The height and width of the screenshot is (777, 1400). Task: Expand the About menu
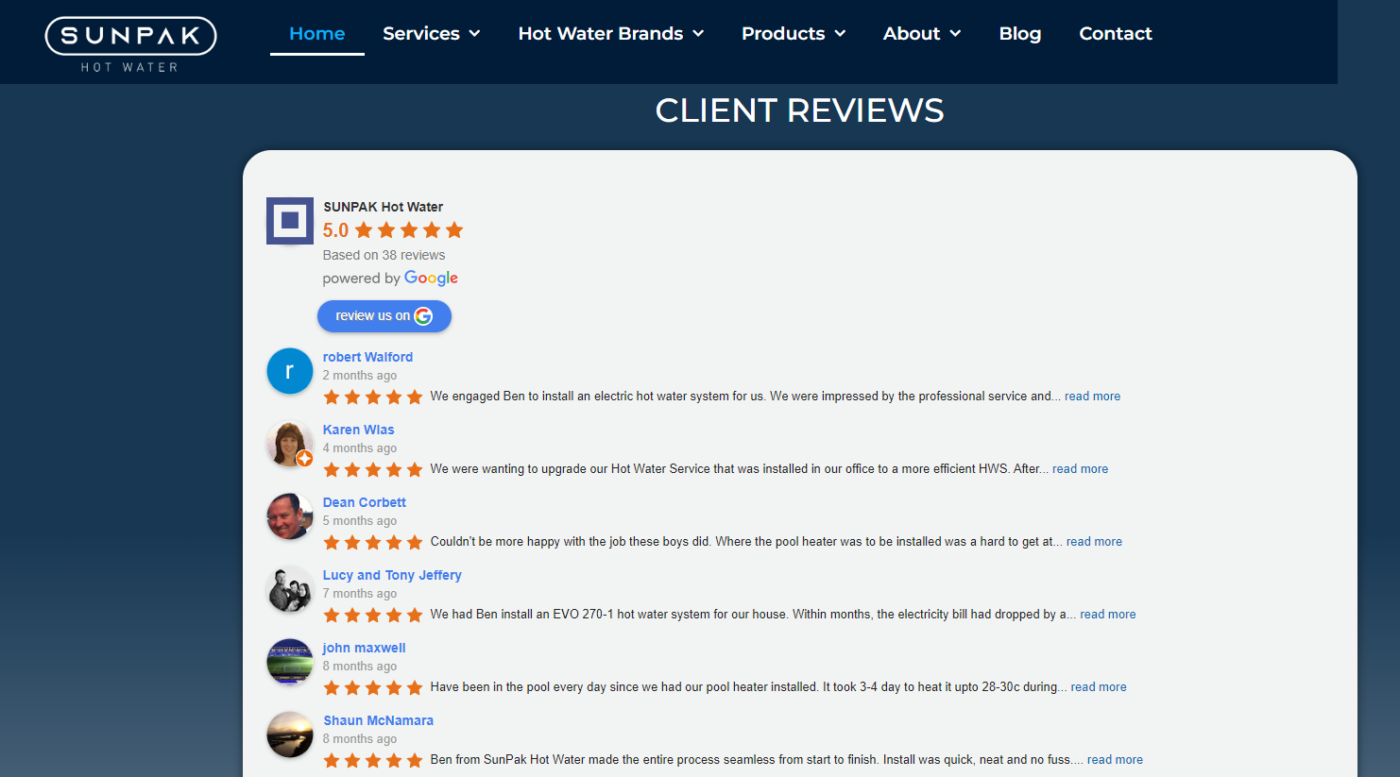(921, 33)
